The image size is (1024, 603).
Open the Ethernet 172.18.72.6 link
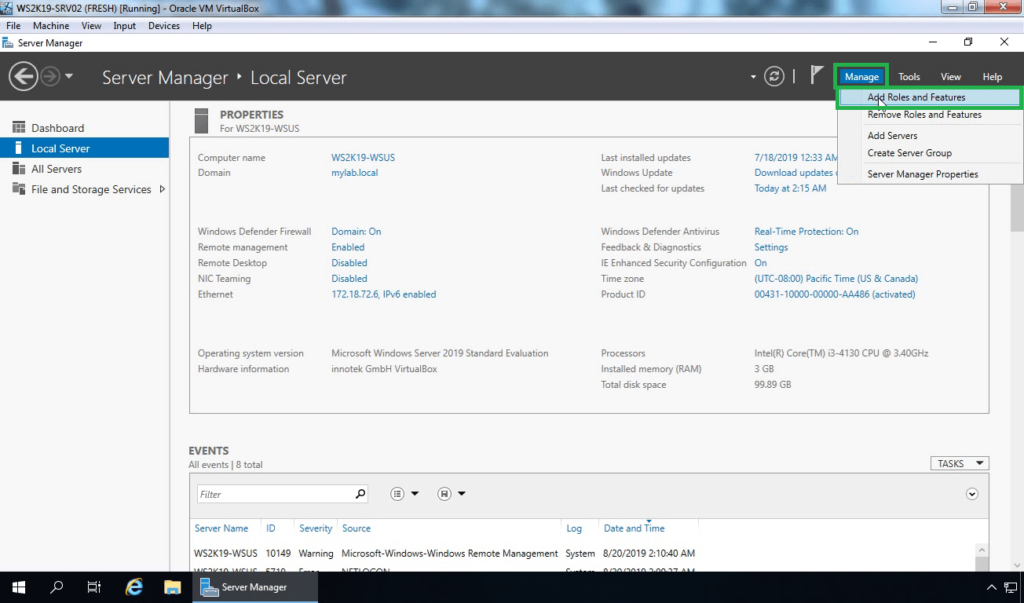[383, 295]
